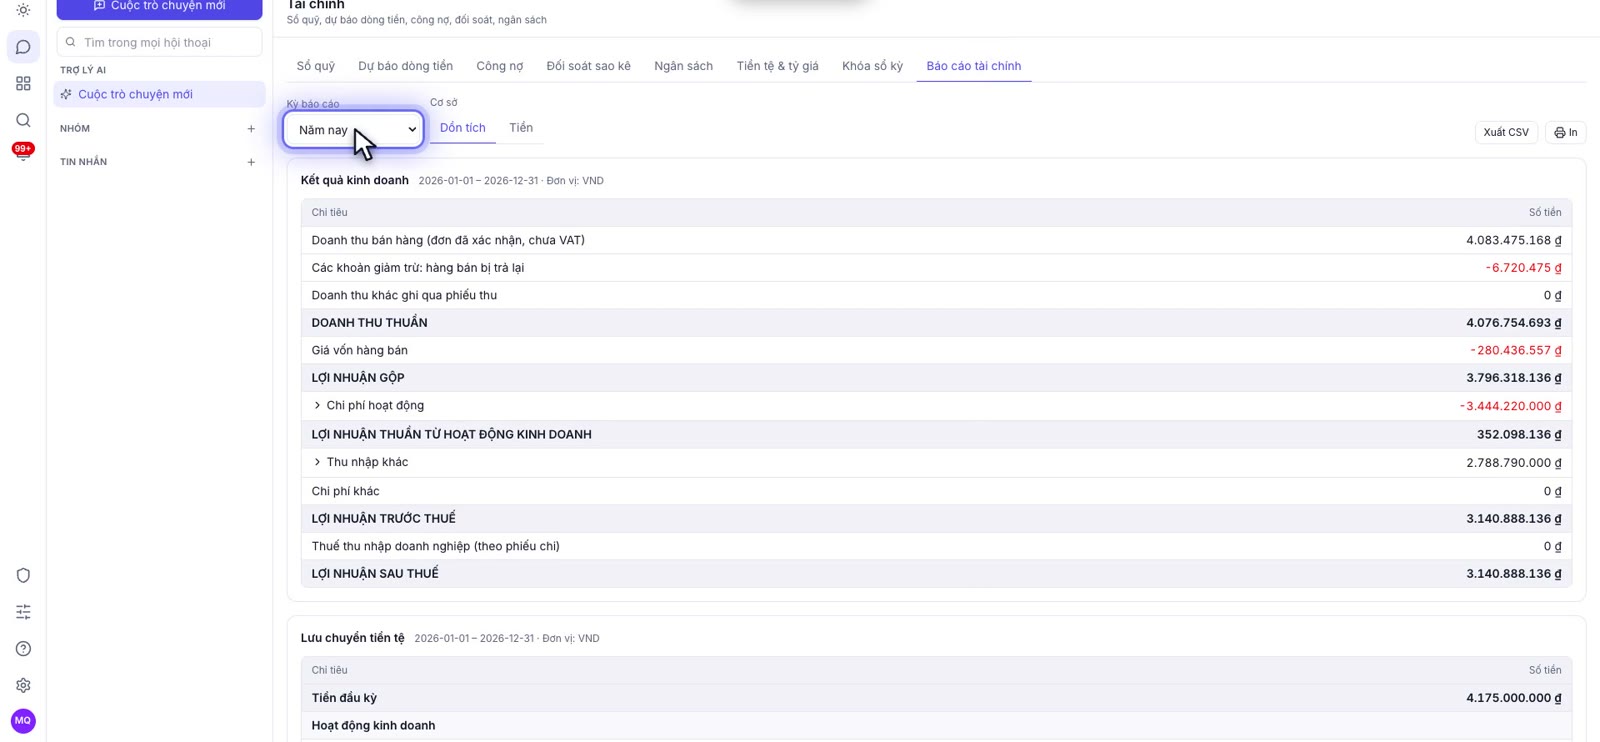Switch basis to Tiền
Image resolution: width=1600 pixels, height=742 pixels.
click(521, 128)
